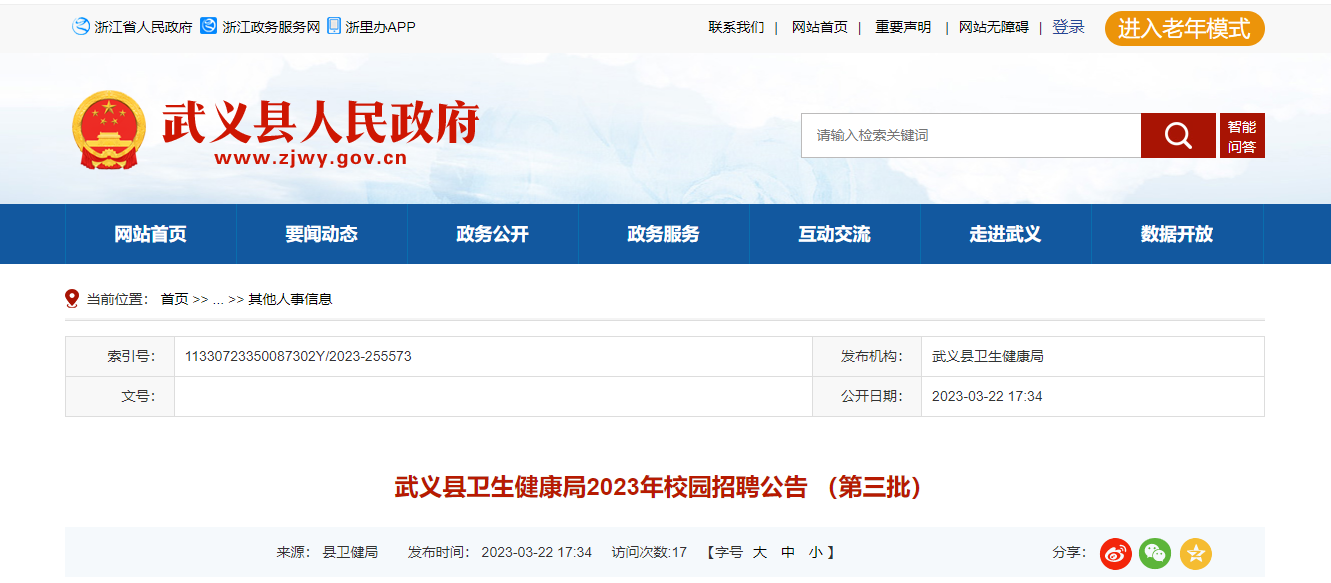Click the 登录 login link
The height and width of the screenshot is (583, 1331).
1068,27
